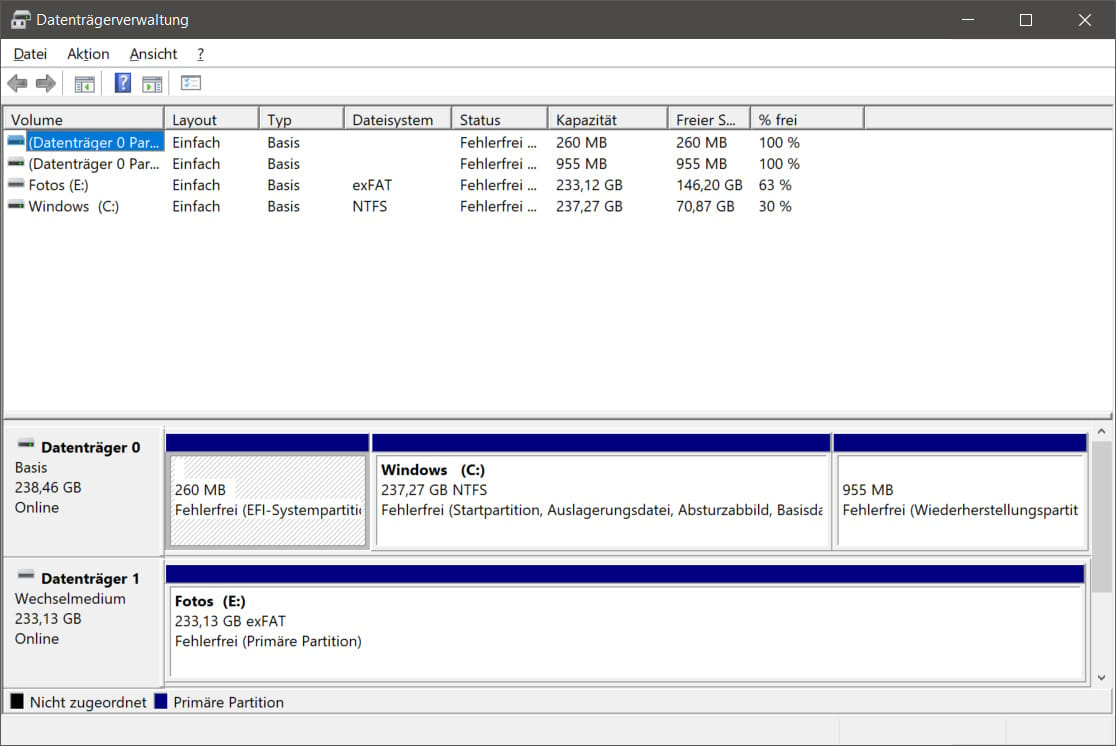Select the 955 MB recovery partition block
Viewport: 1116px width, 750px height.
point(959,500)
